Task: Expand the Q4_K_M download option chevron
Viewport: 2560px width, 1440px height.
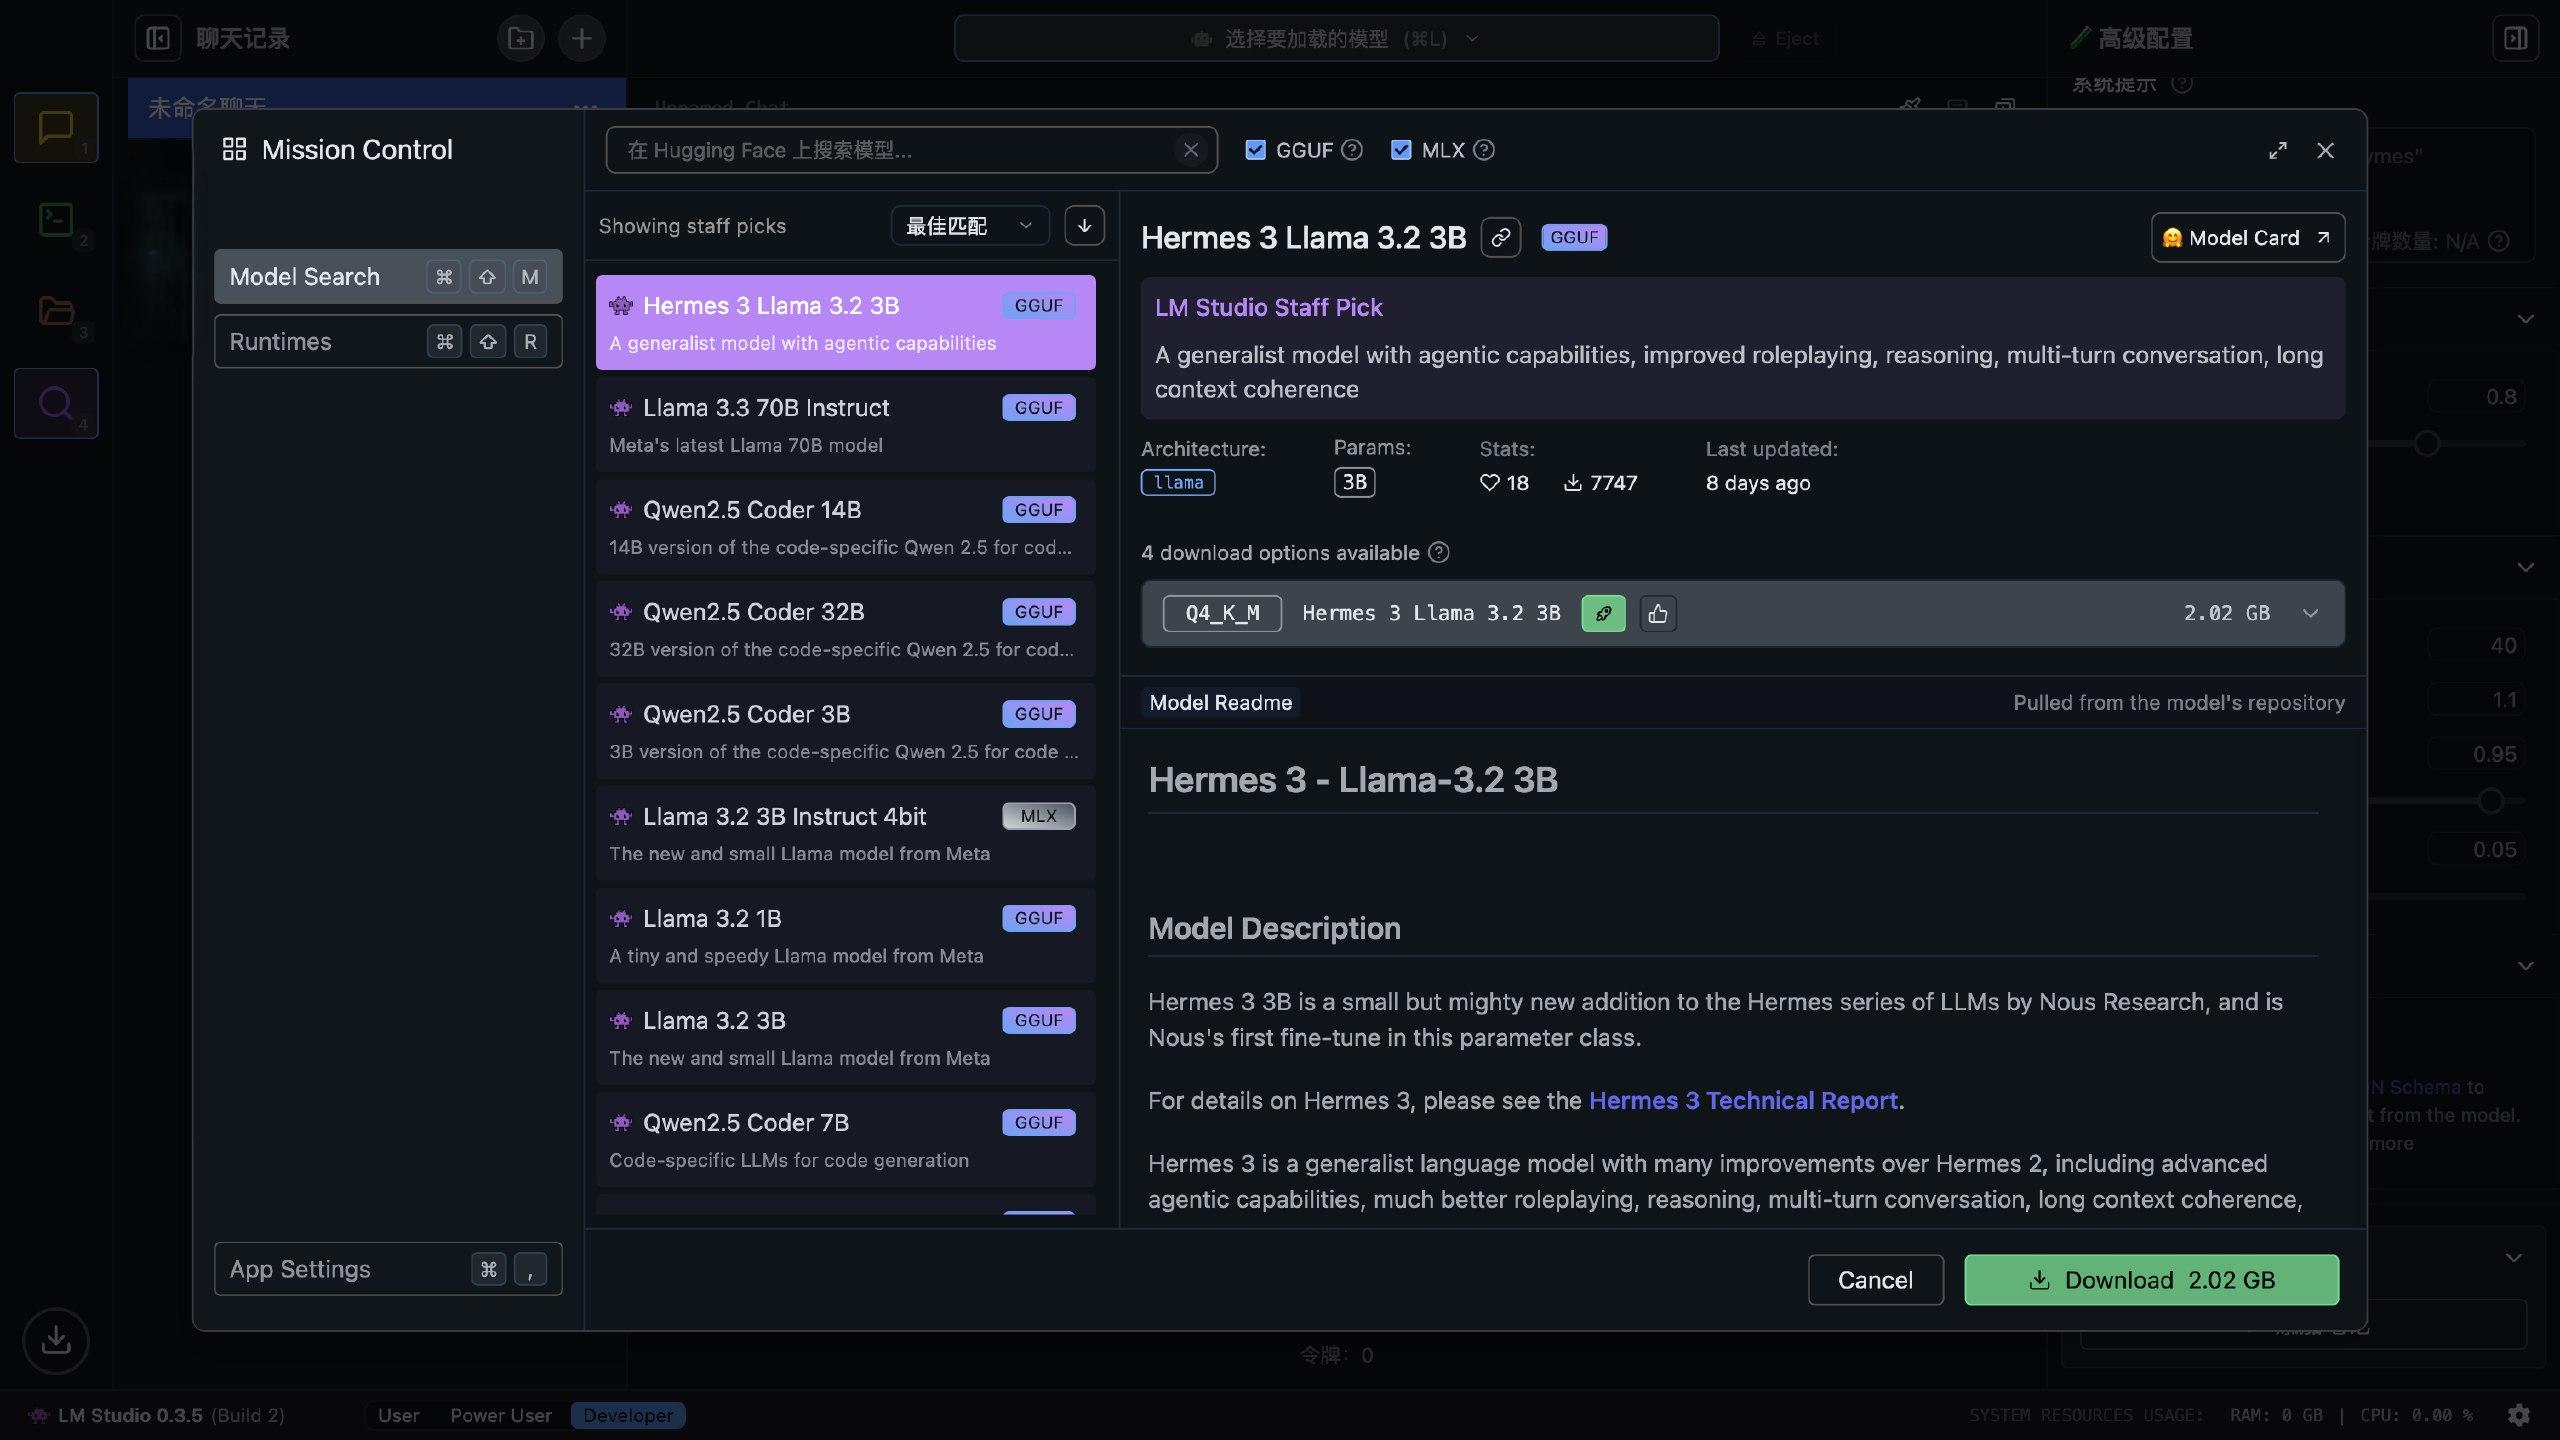Action: tap(2310, 613)
